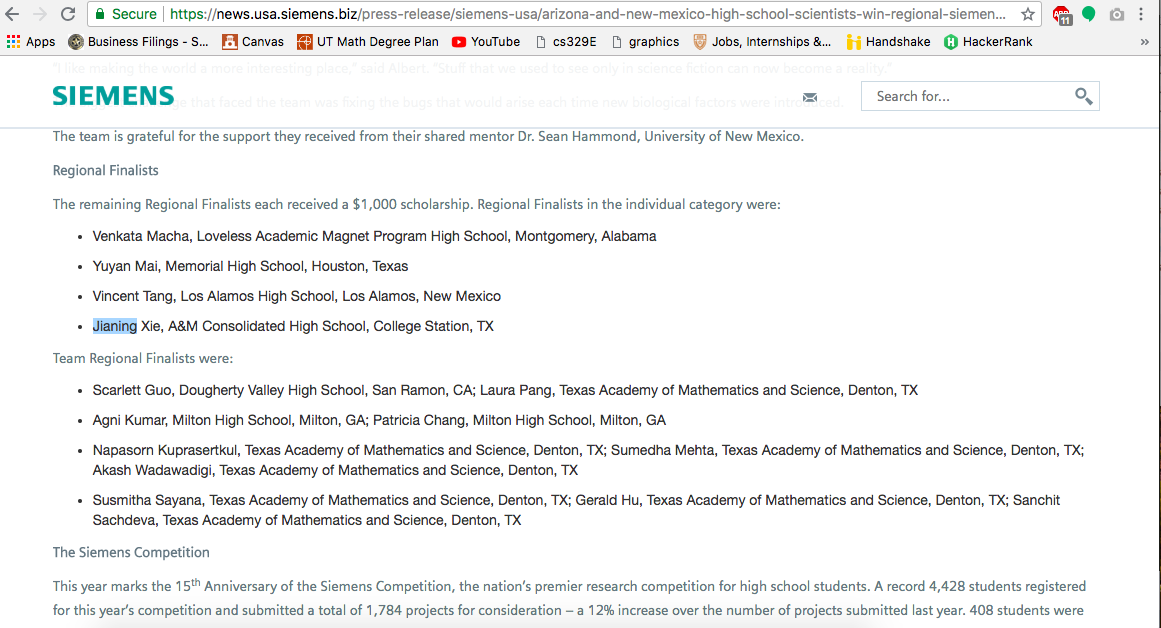1161x628 pixels.
Task: Click the Dr. Sean Hammond mentor sentence
Action: pyautogui.click(x=428, y=136)
